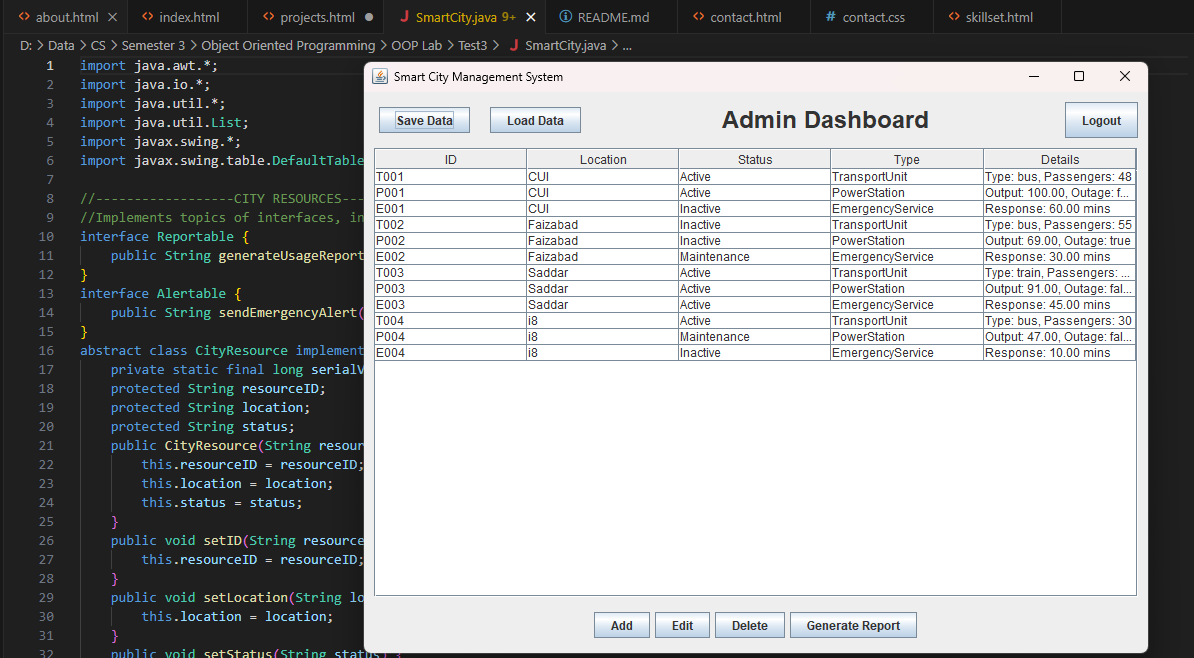
Task: Minimize the Smart City Management System window
Action: click(x=1034, y=76)
